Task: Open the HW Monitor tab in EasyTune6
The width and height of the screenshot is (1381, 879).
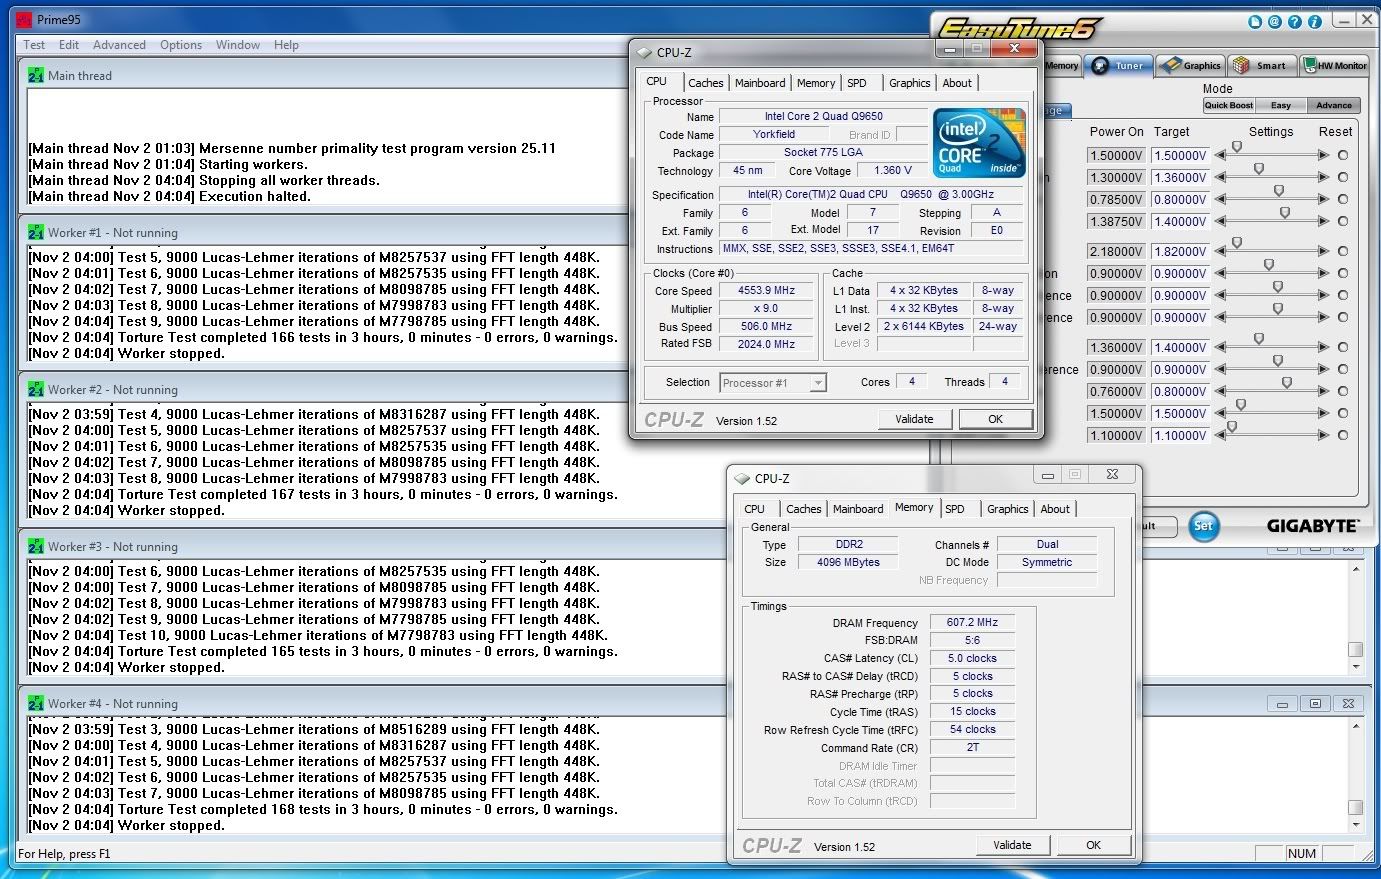Action: [x=1335, y=65]
